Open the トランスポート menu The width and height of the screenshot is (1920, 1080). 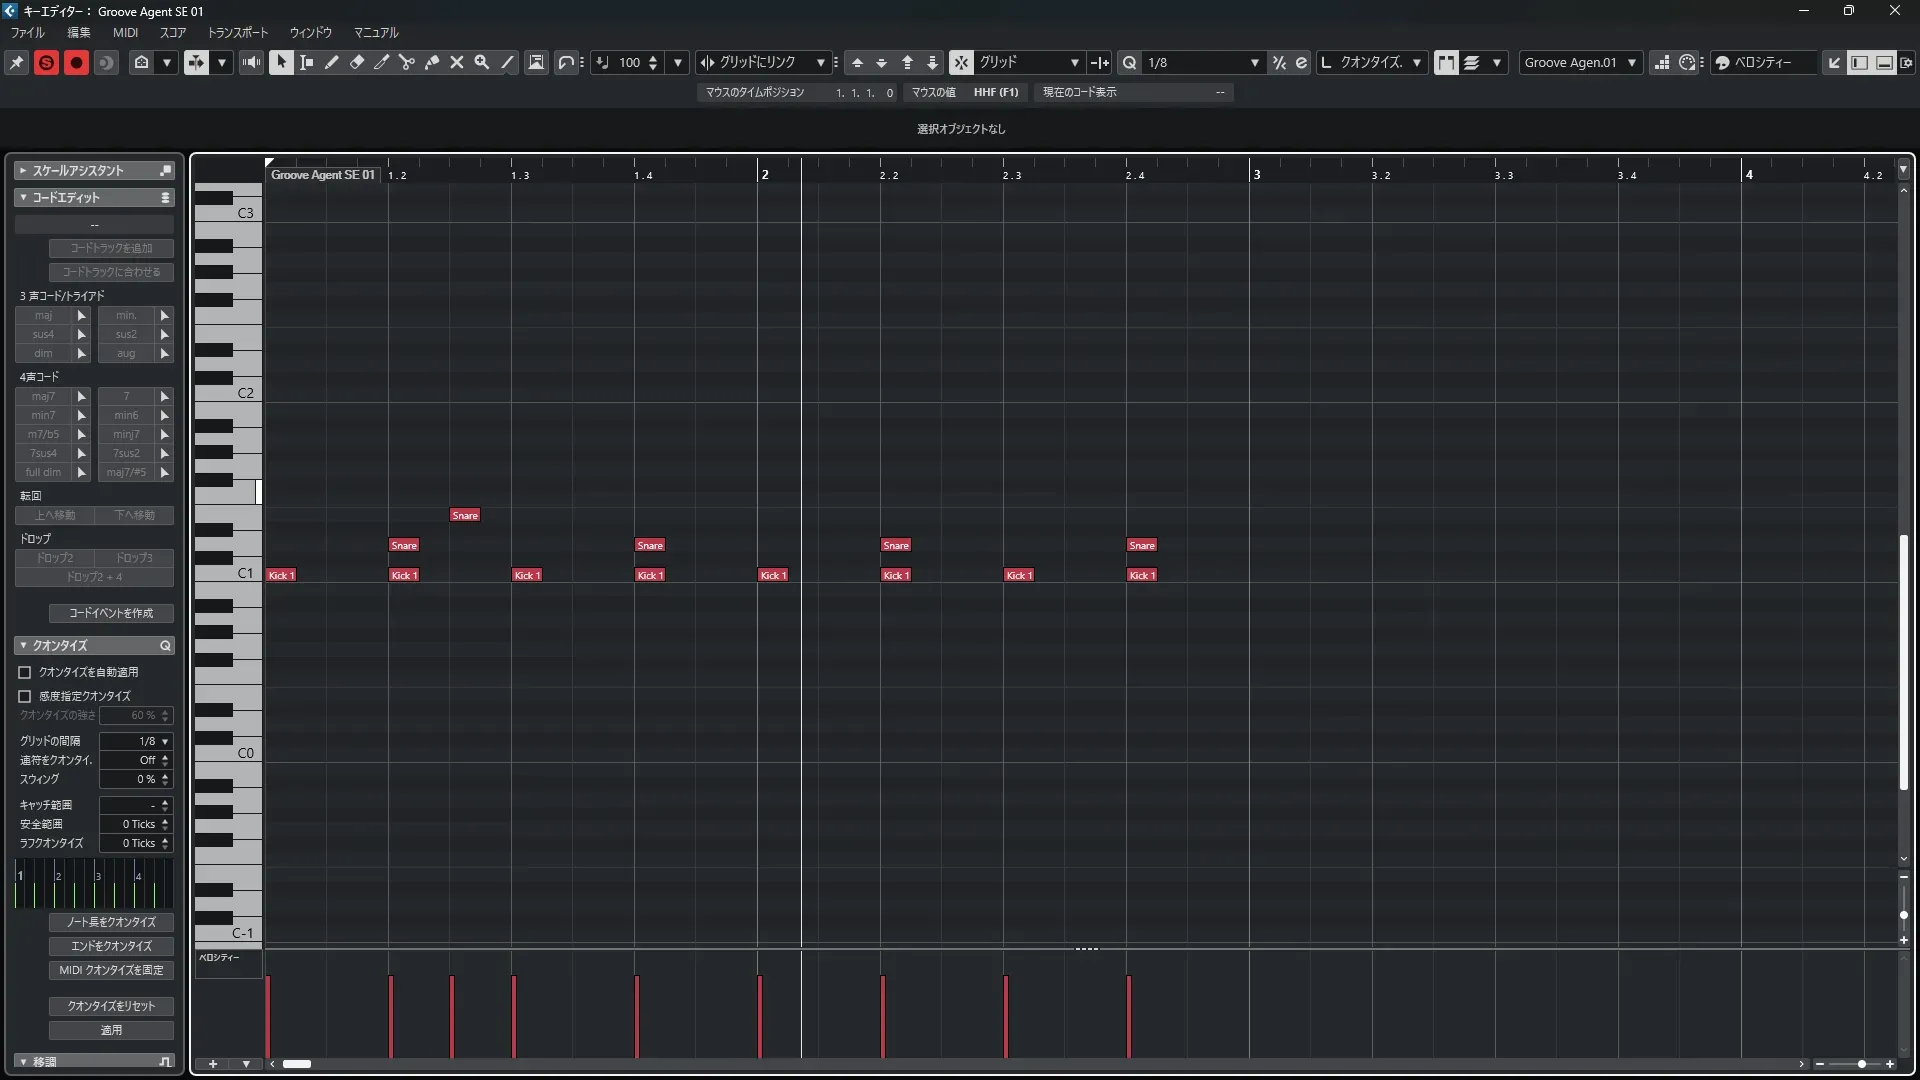[237, 32]
